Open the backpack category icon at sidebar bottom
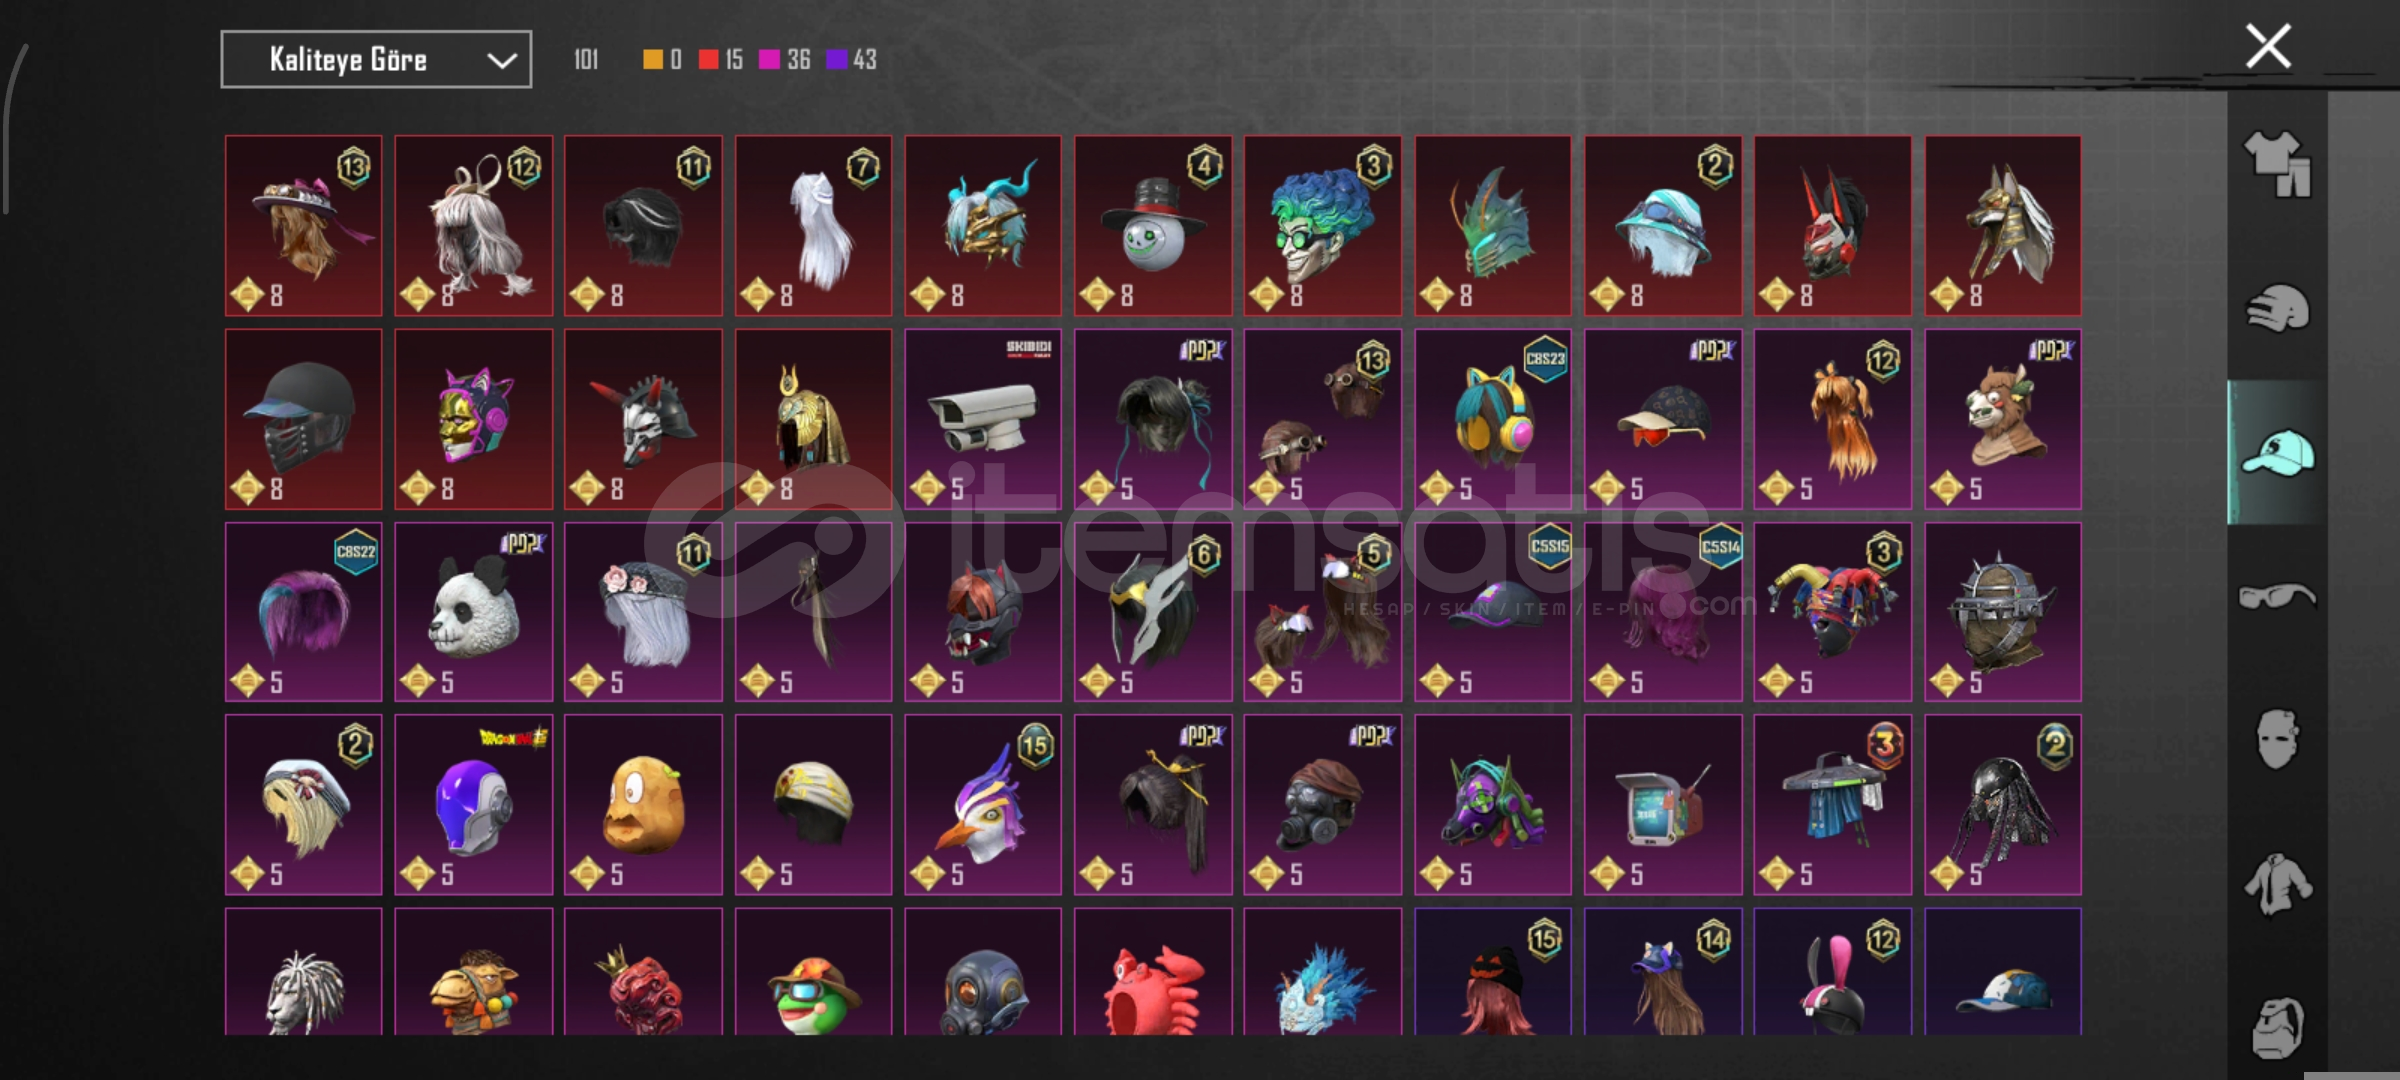2400x1080 pixels. (x=2277, y=1027)
